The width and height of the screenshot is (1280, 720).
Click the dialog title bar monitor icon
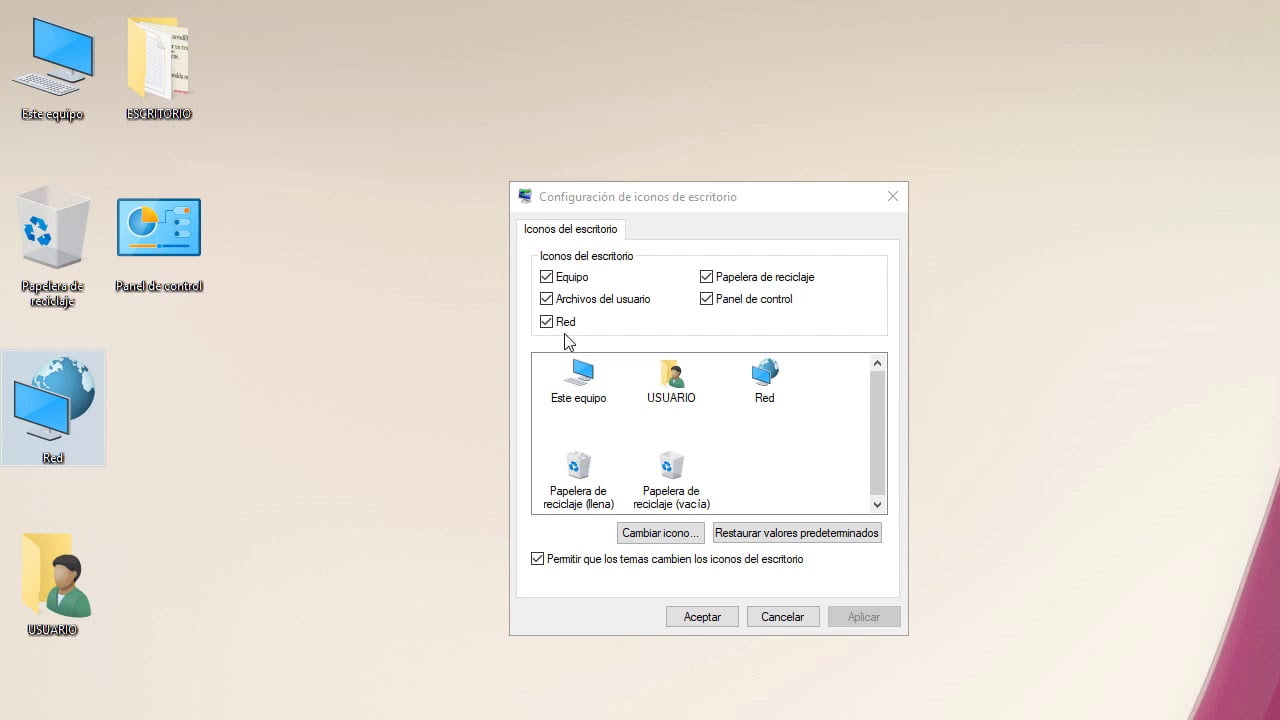tap(525, 196)
